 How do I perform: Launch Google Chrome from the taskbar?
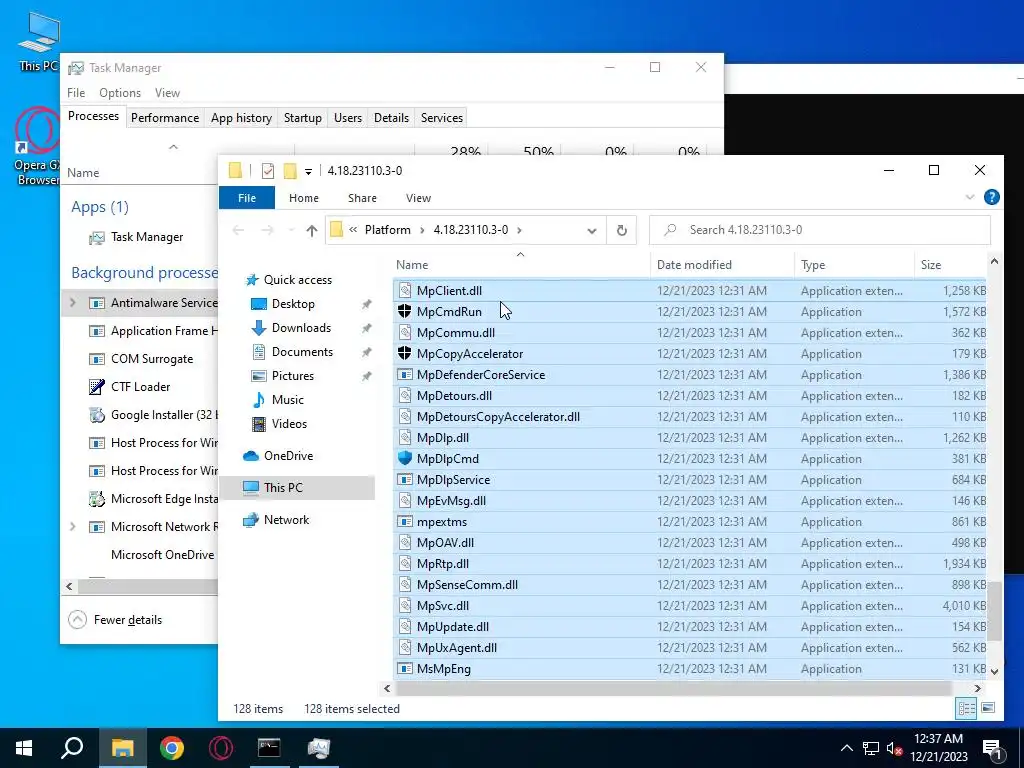point(172,748)
